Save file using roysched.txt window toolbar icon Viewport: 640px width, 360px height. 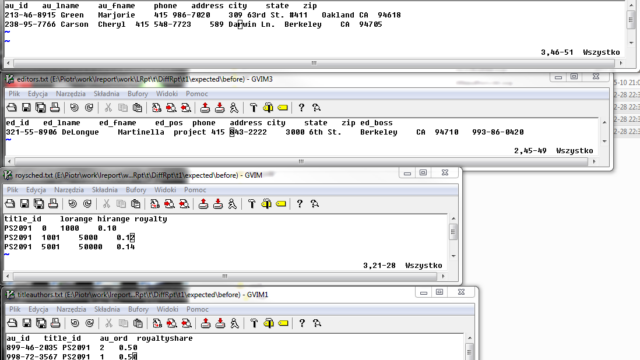click(x=24, y=204)
